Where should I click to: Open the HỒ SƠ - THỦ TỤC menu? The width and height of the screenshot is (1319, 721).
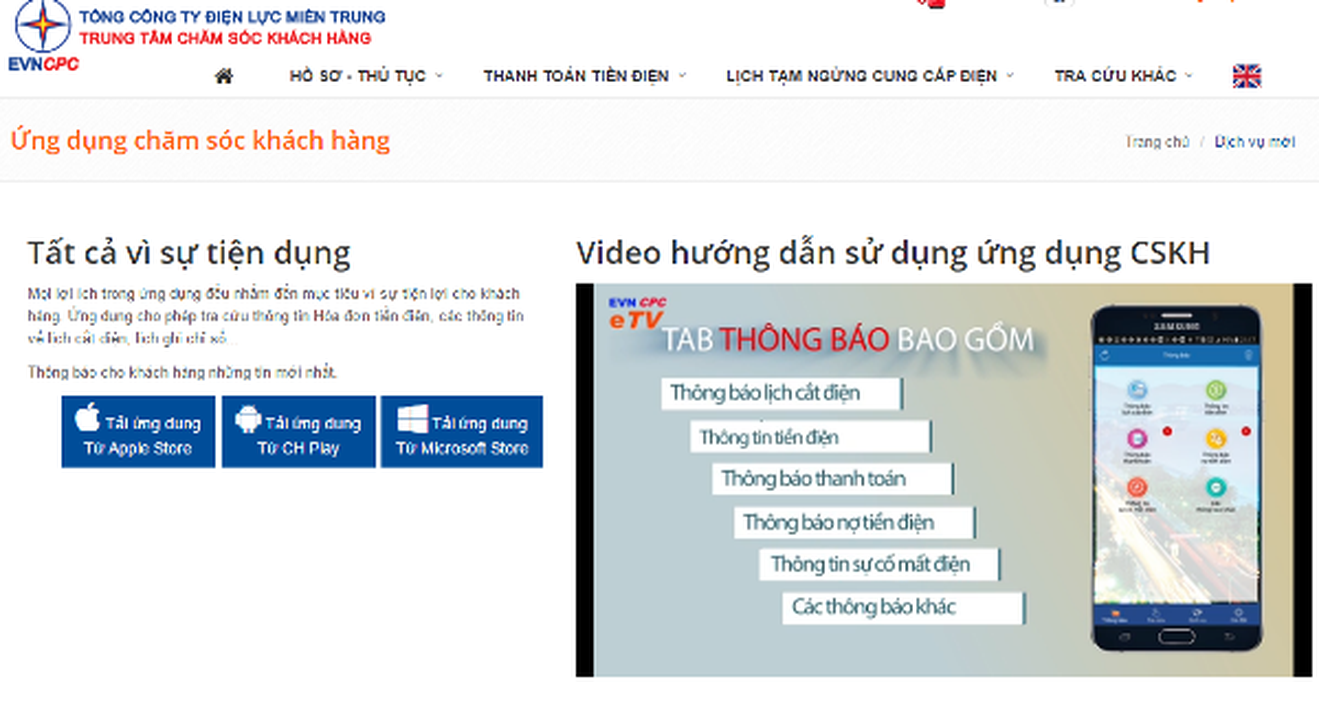click(x=357, y=76)
